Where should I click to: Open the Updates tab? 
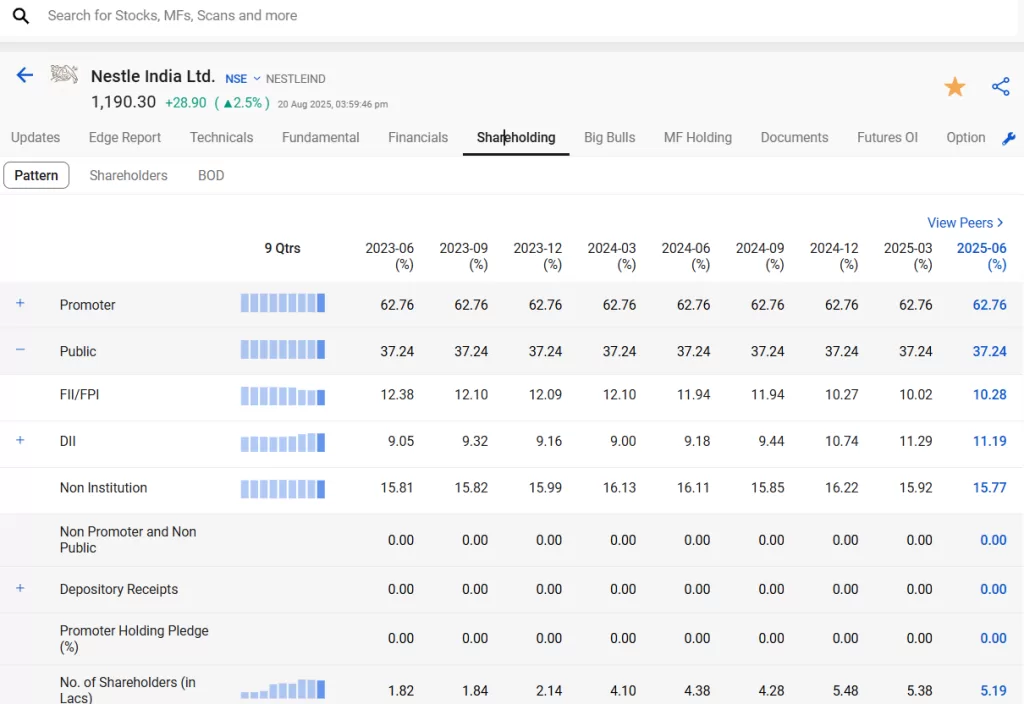click(35, 138)
